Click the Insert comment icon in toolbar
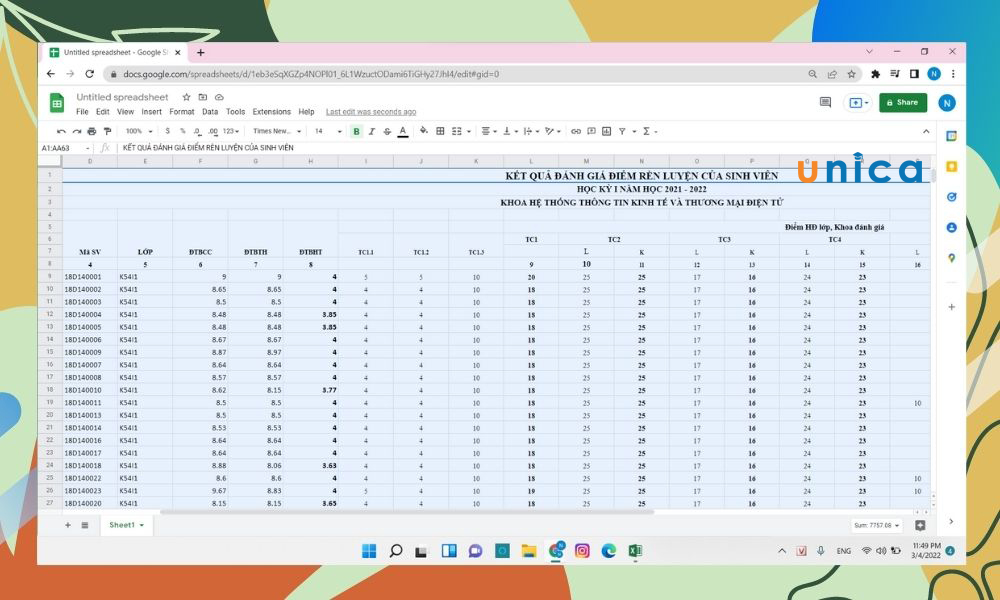Screen dimensions: 1000x600 point(591,131)
